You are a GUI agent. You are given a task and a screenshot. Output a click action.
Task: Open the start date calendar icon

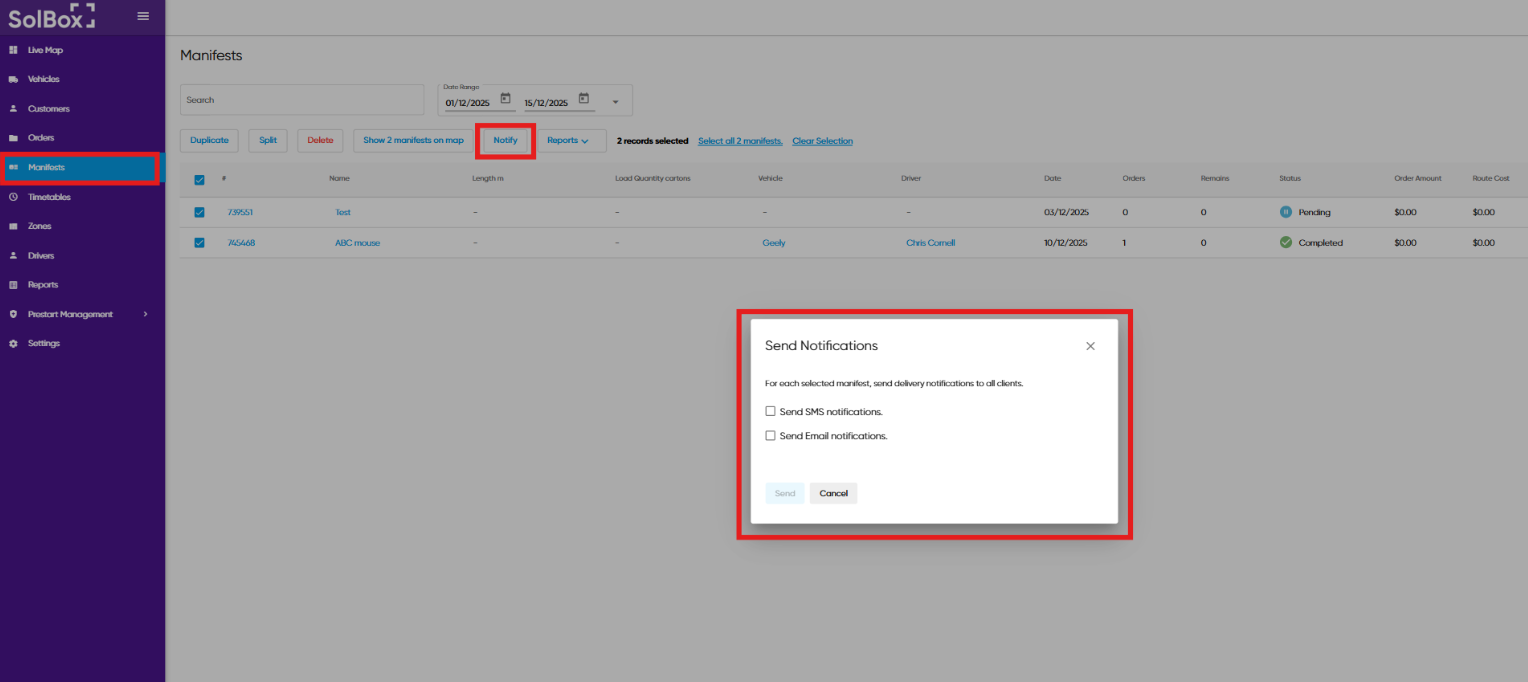pos(505,99)
